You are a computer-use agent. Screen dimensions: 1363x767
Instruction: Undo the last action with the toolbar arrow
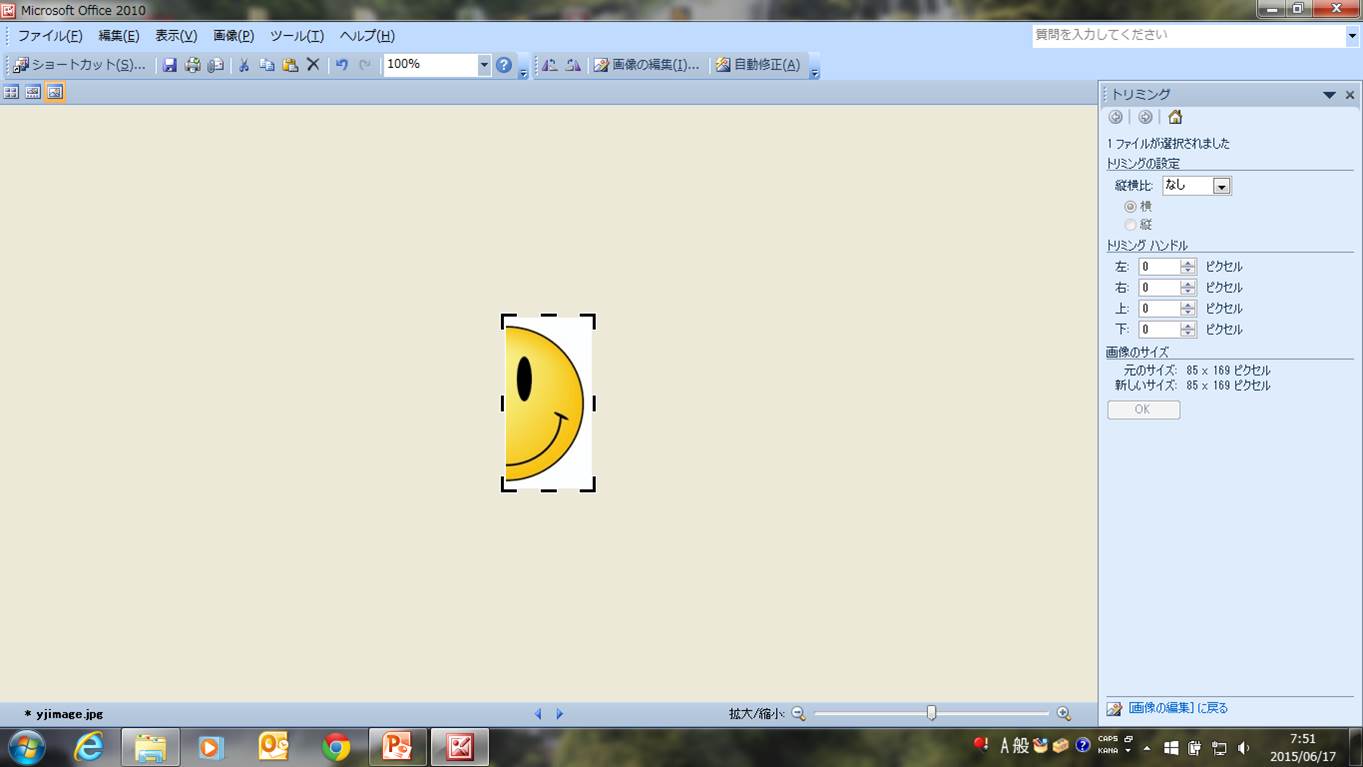tap(342, 65)
